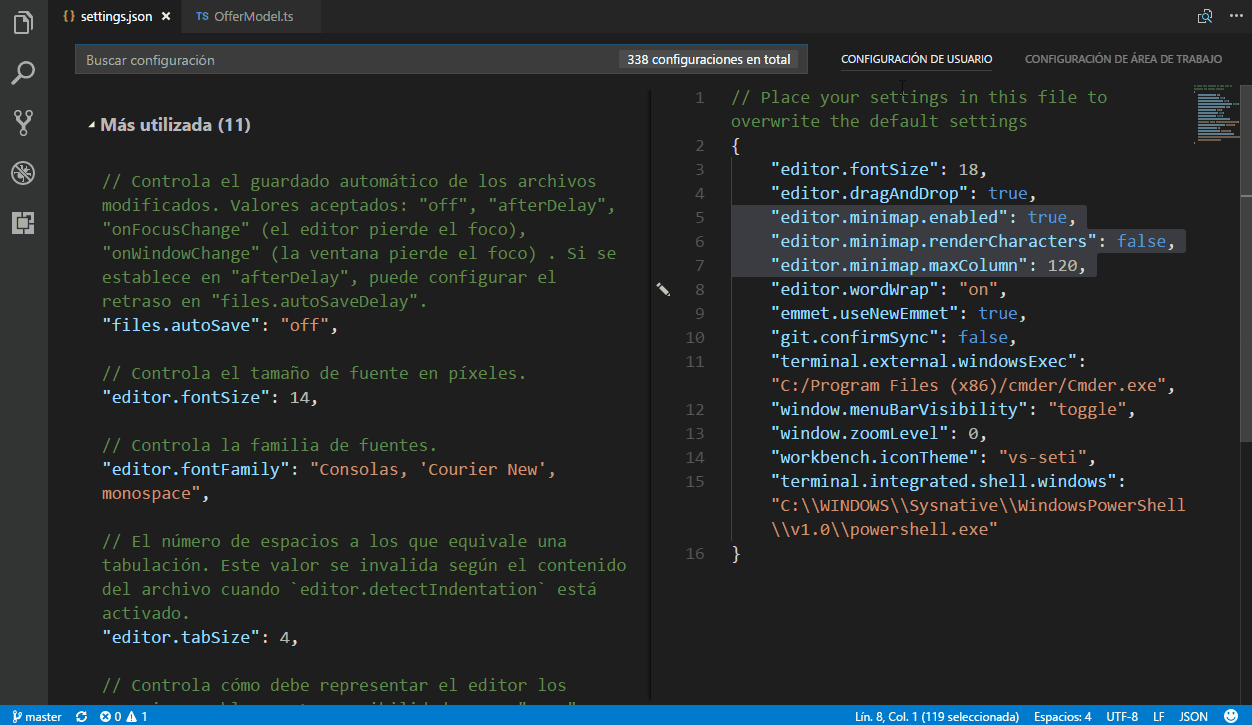Click the pencil edit icon beside line 8
The image size is (1252, 725).
coord(662,289)
